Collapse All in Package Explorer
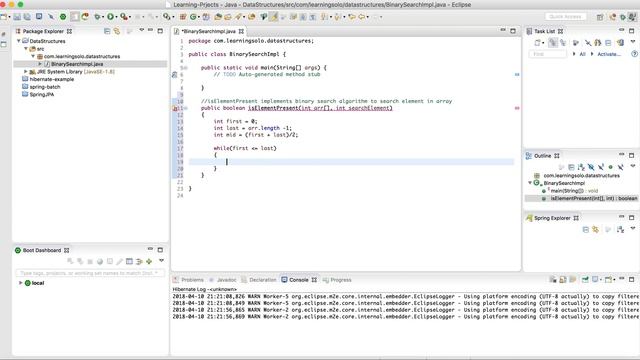The height and width of the screenshot is (360, 640). tap(107, 31)
